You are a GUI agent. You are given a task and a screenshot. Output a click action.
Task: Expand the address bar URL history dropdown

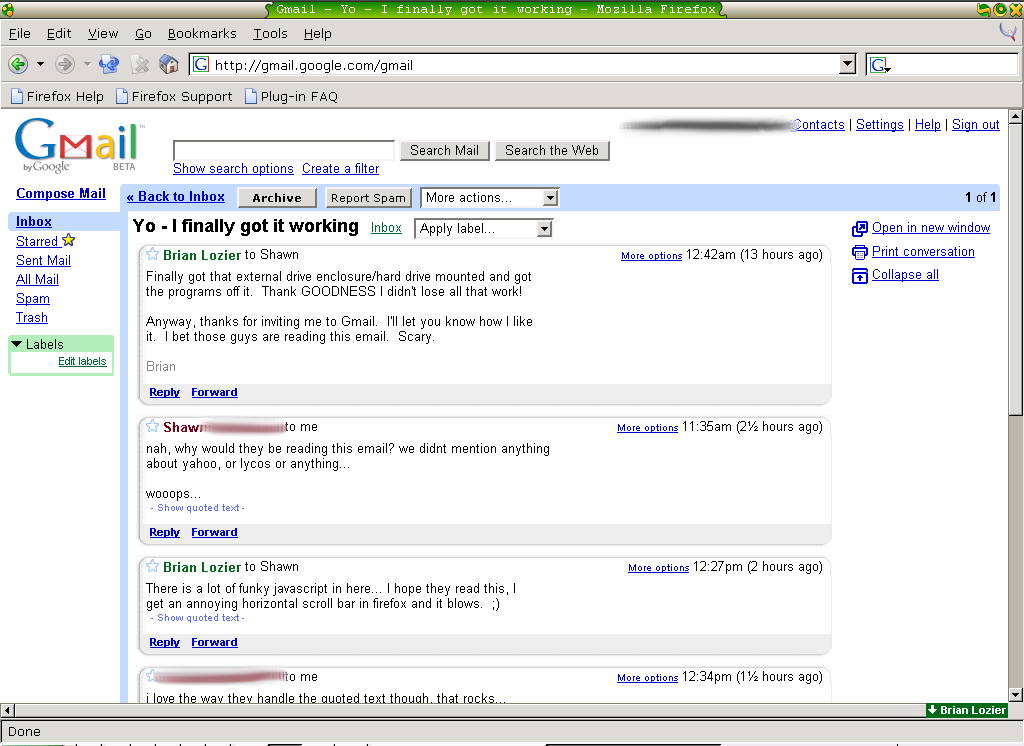tap(847, 64)
